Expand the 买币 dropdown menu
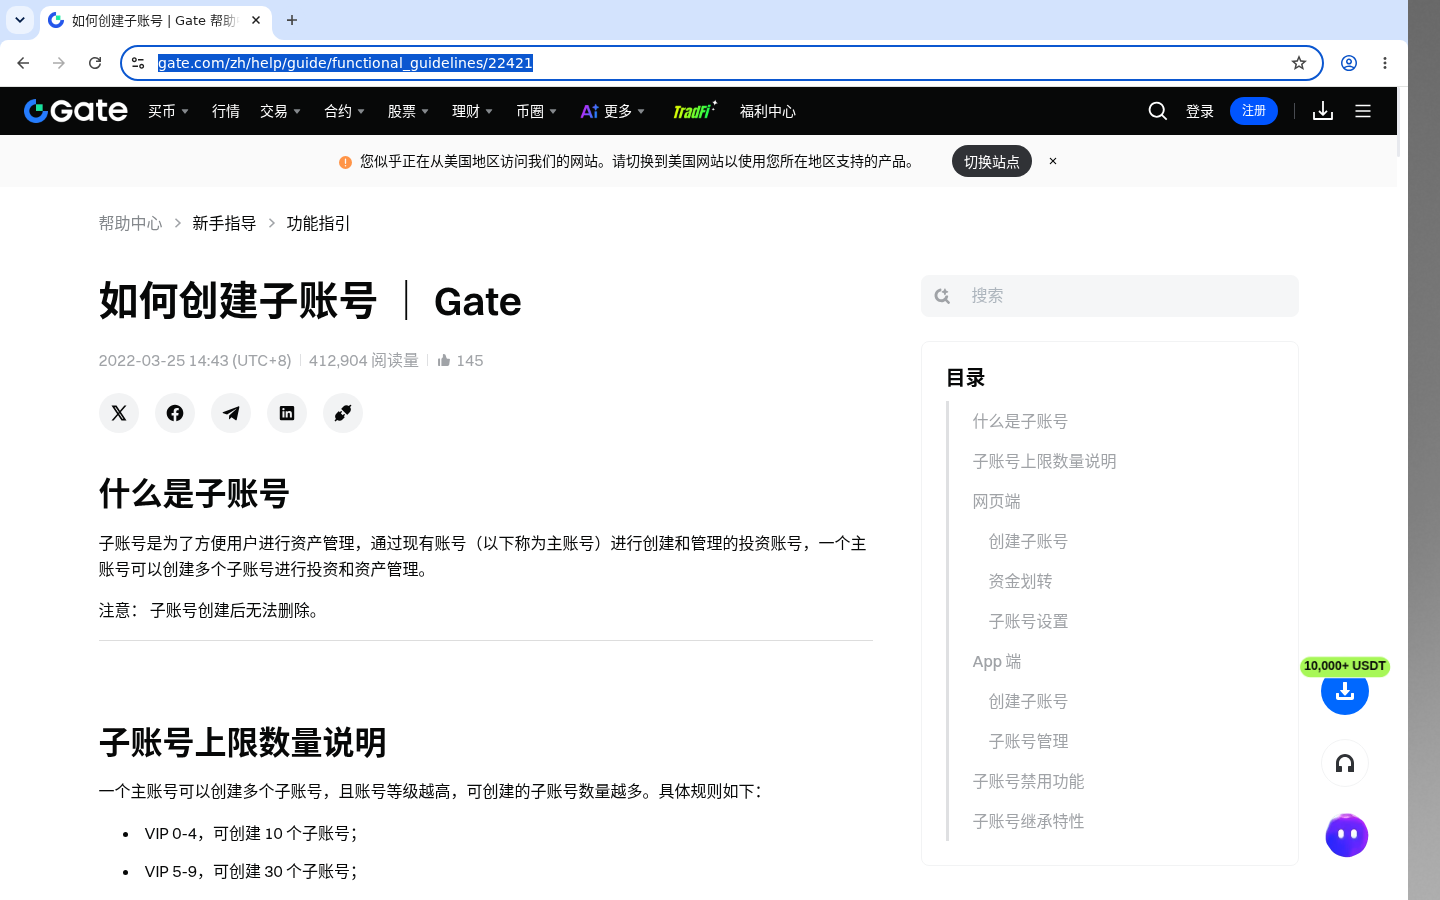The image size is (1440, 900). point(169,111)
